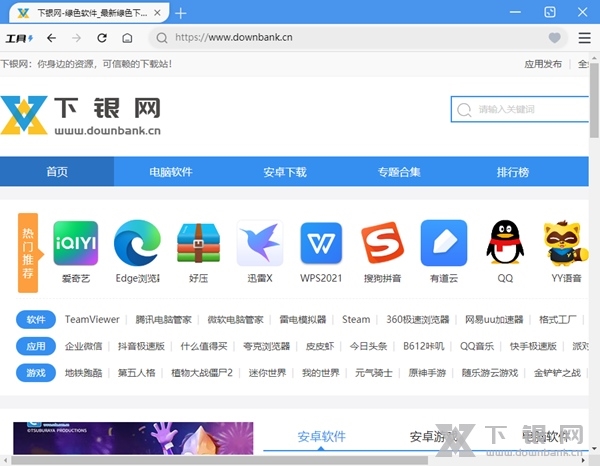Viewport: 600px width, 466px height.
Task: Open the 雷电模拟器 link
Action: pos(303,319)
